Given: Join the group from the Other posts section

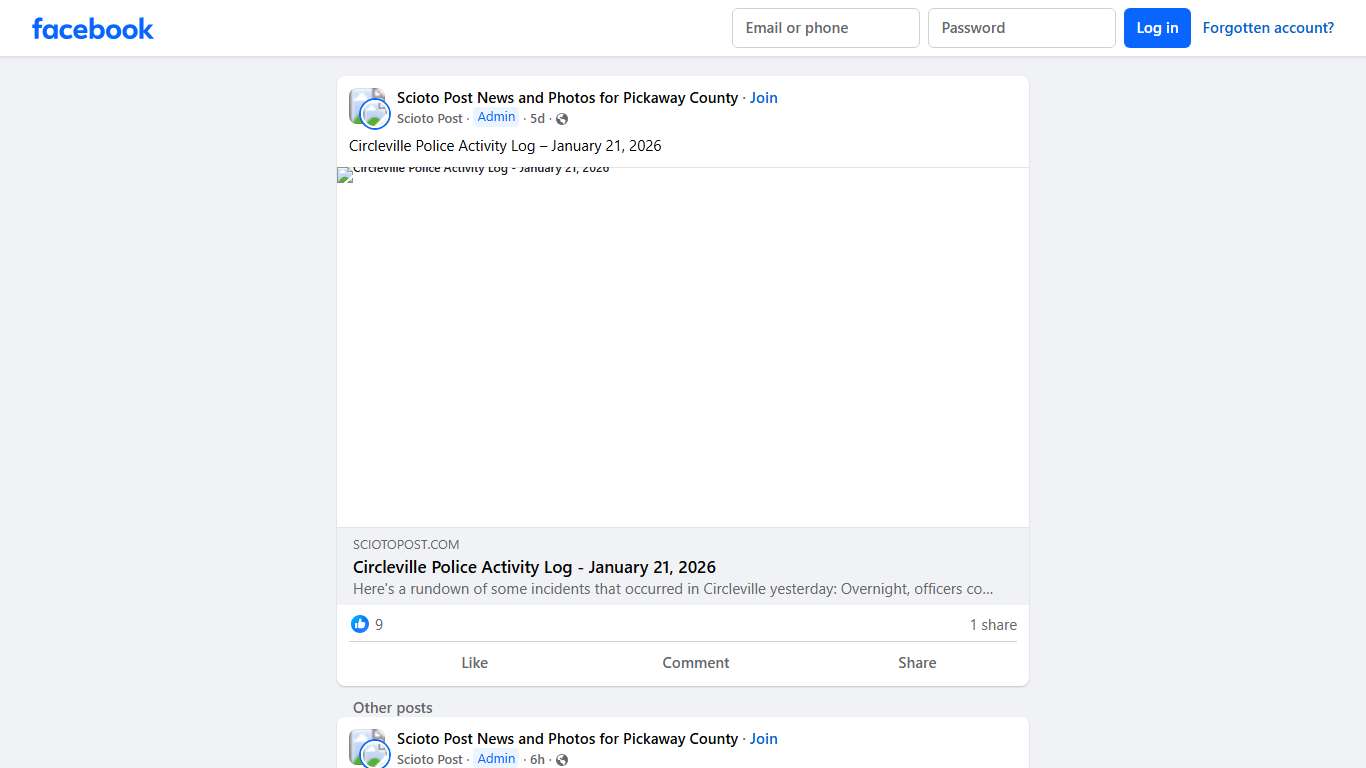Looking at the screenshot, I should point(763,738).
